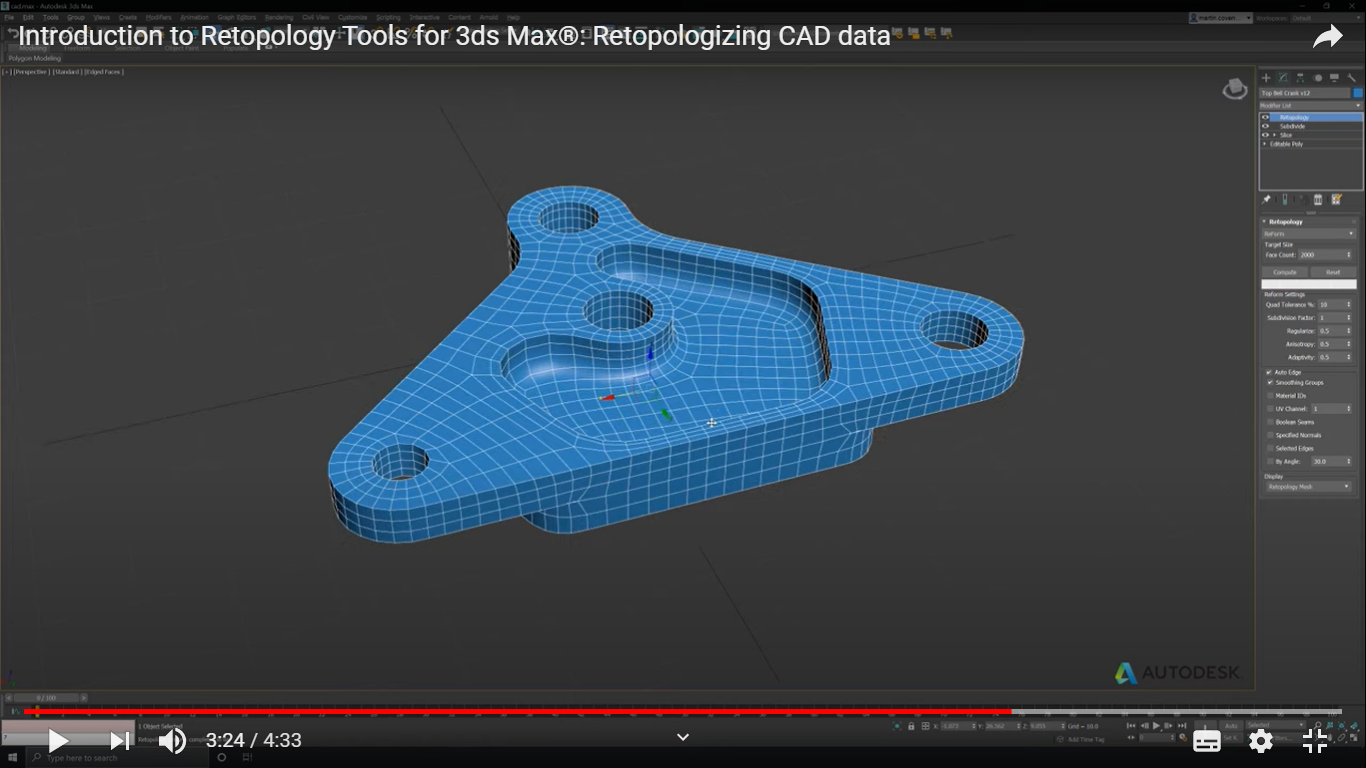Mute the video volume

pos(172,741)
